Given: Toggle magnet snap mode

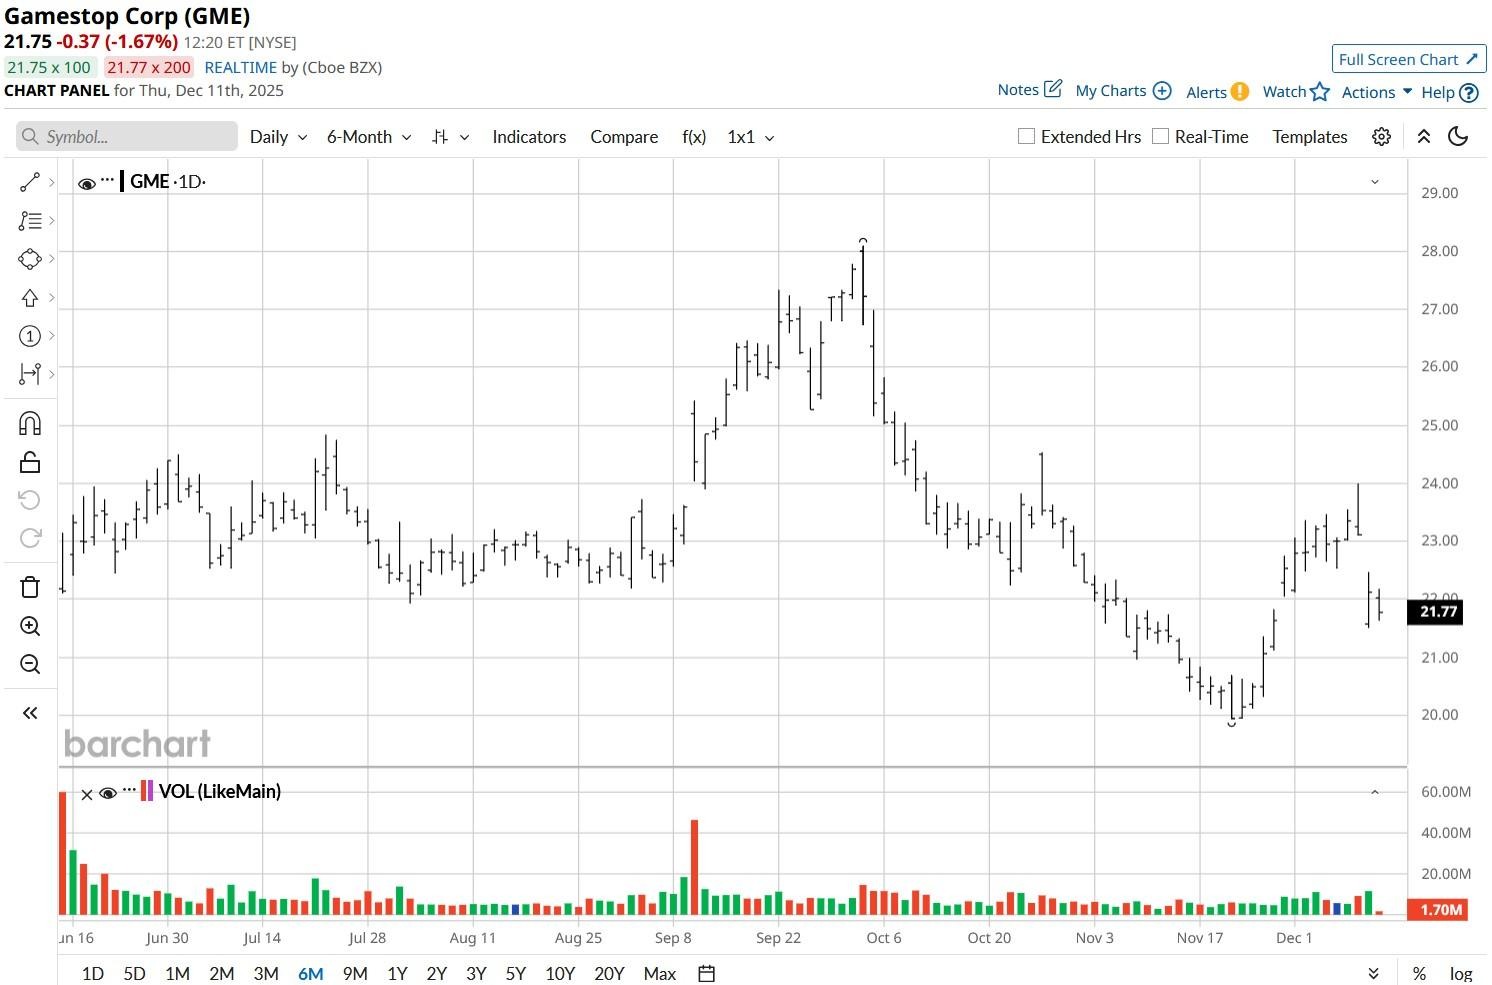Looking at the screenshot, I should pyautogui.click(x=30, y=424).
